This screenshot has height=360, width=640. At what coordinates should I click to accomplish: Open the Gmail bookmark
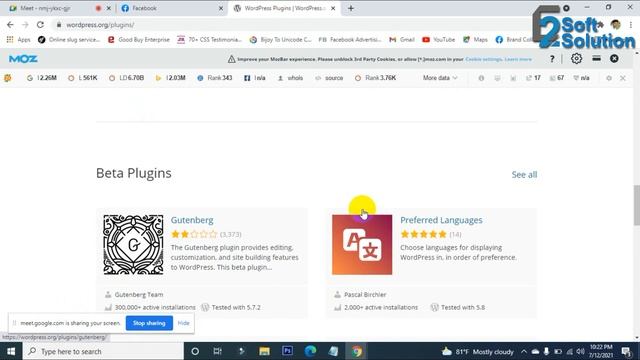coord(402,40)
